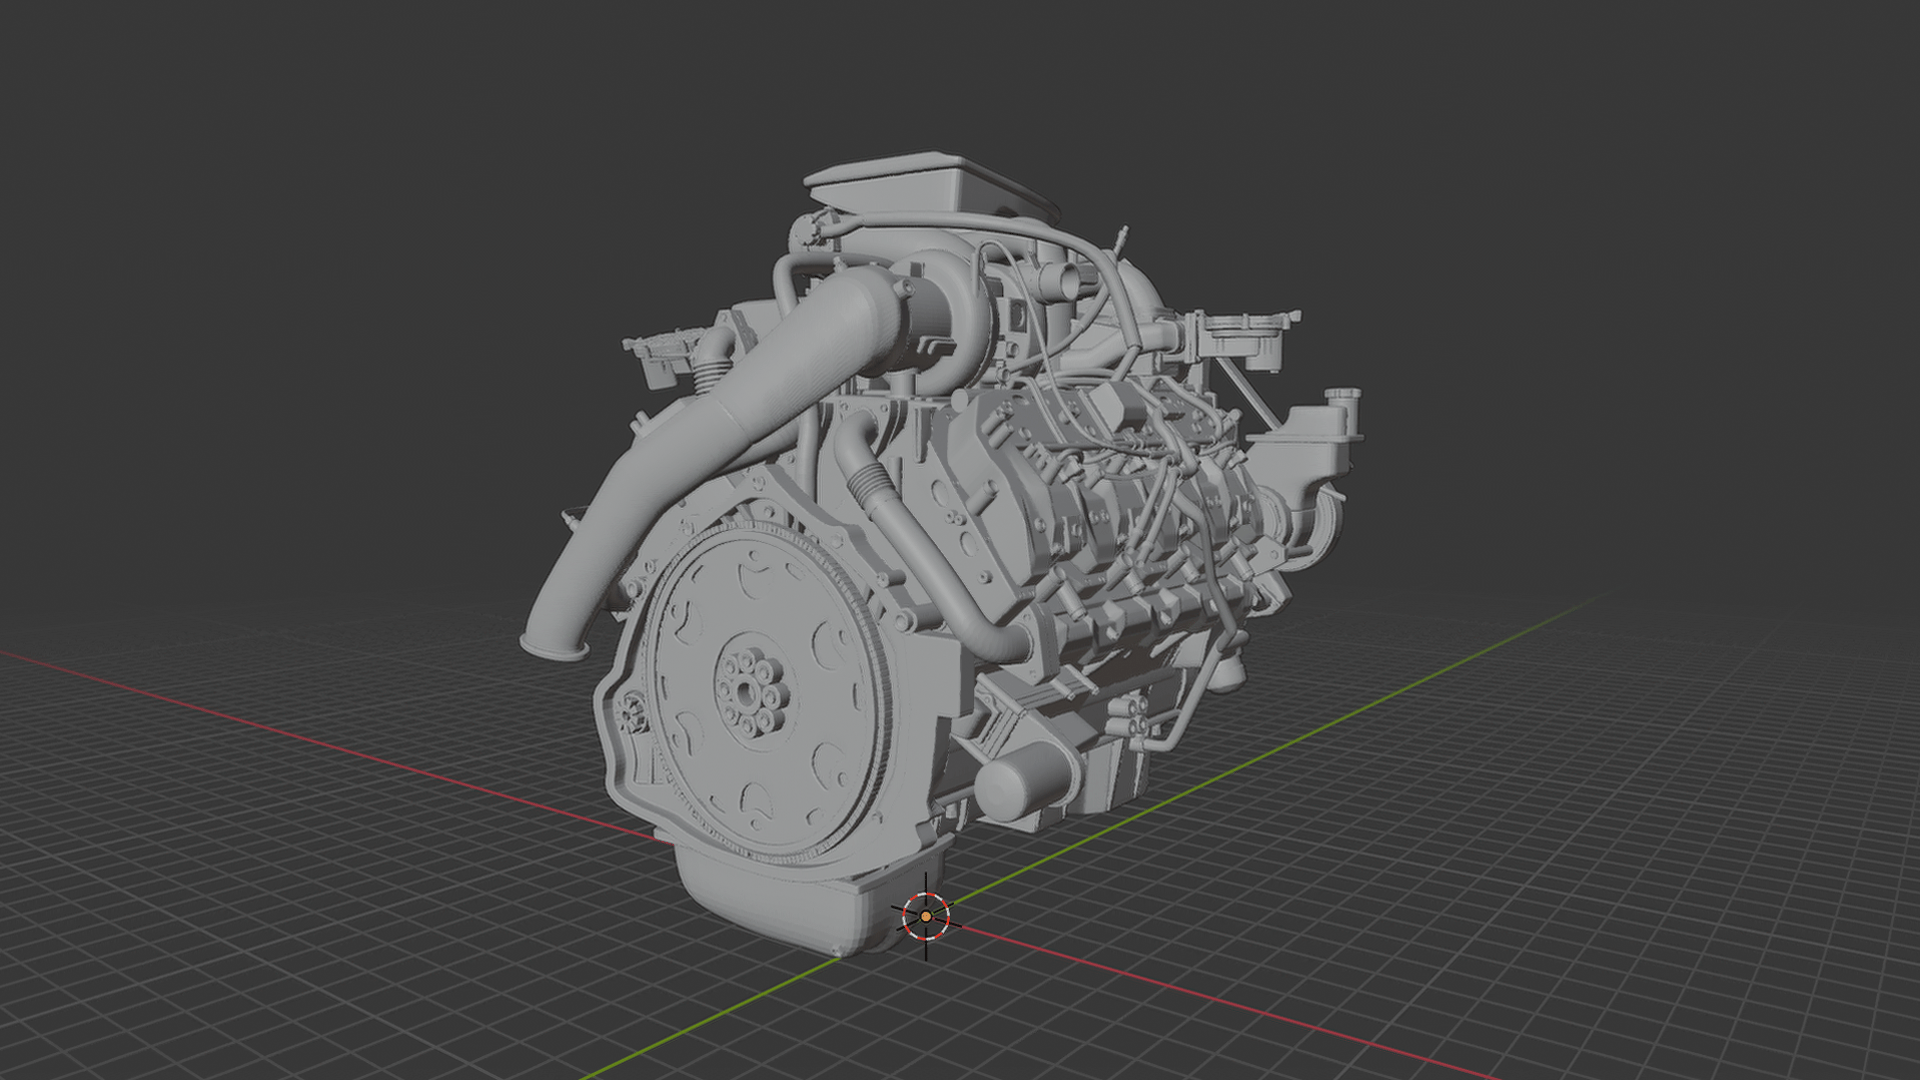
Task: Select the rectangular air box atop the engine
Action: (x=930, y=185)
